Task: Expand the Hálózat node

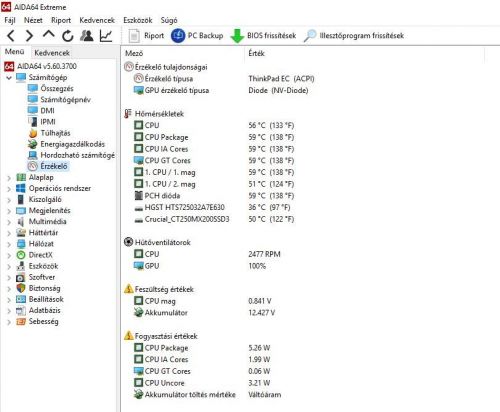Action: (9, 244)
